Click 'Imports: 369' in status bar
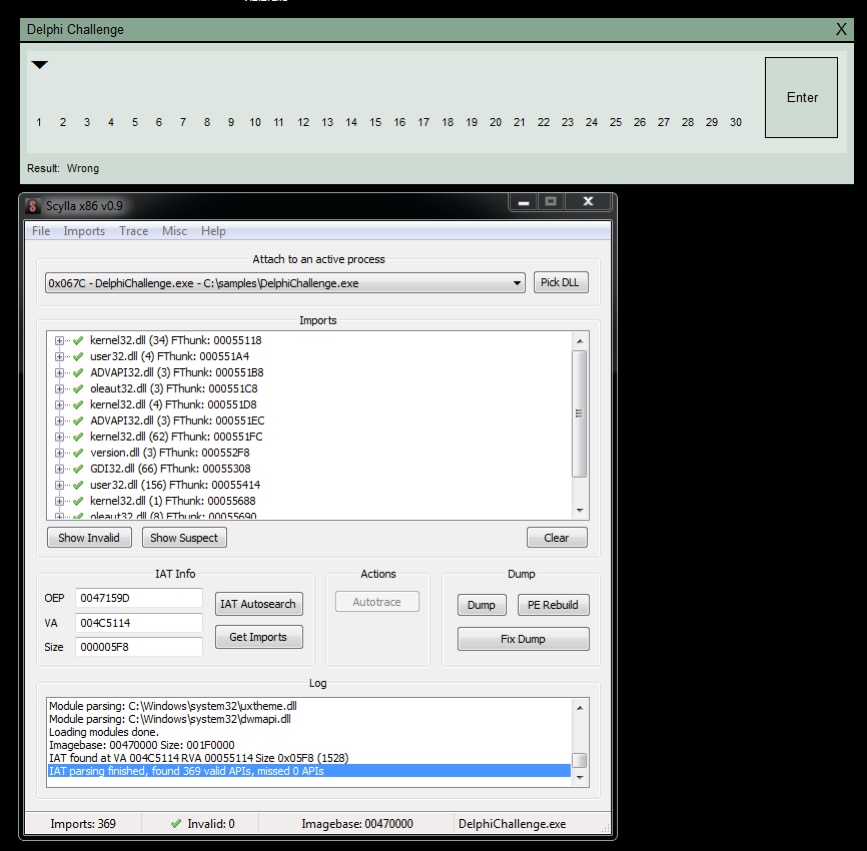The image size is (867, 851). coord(83,824)
